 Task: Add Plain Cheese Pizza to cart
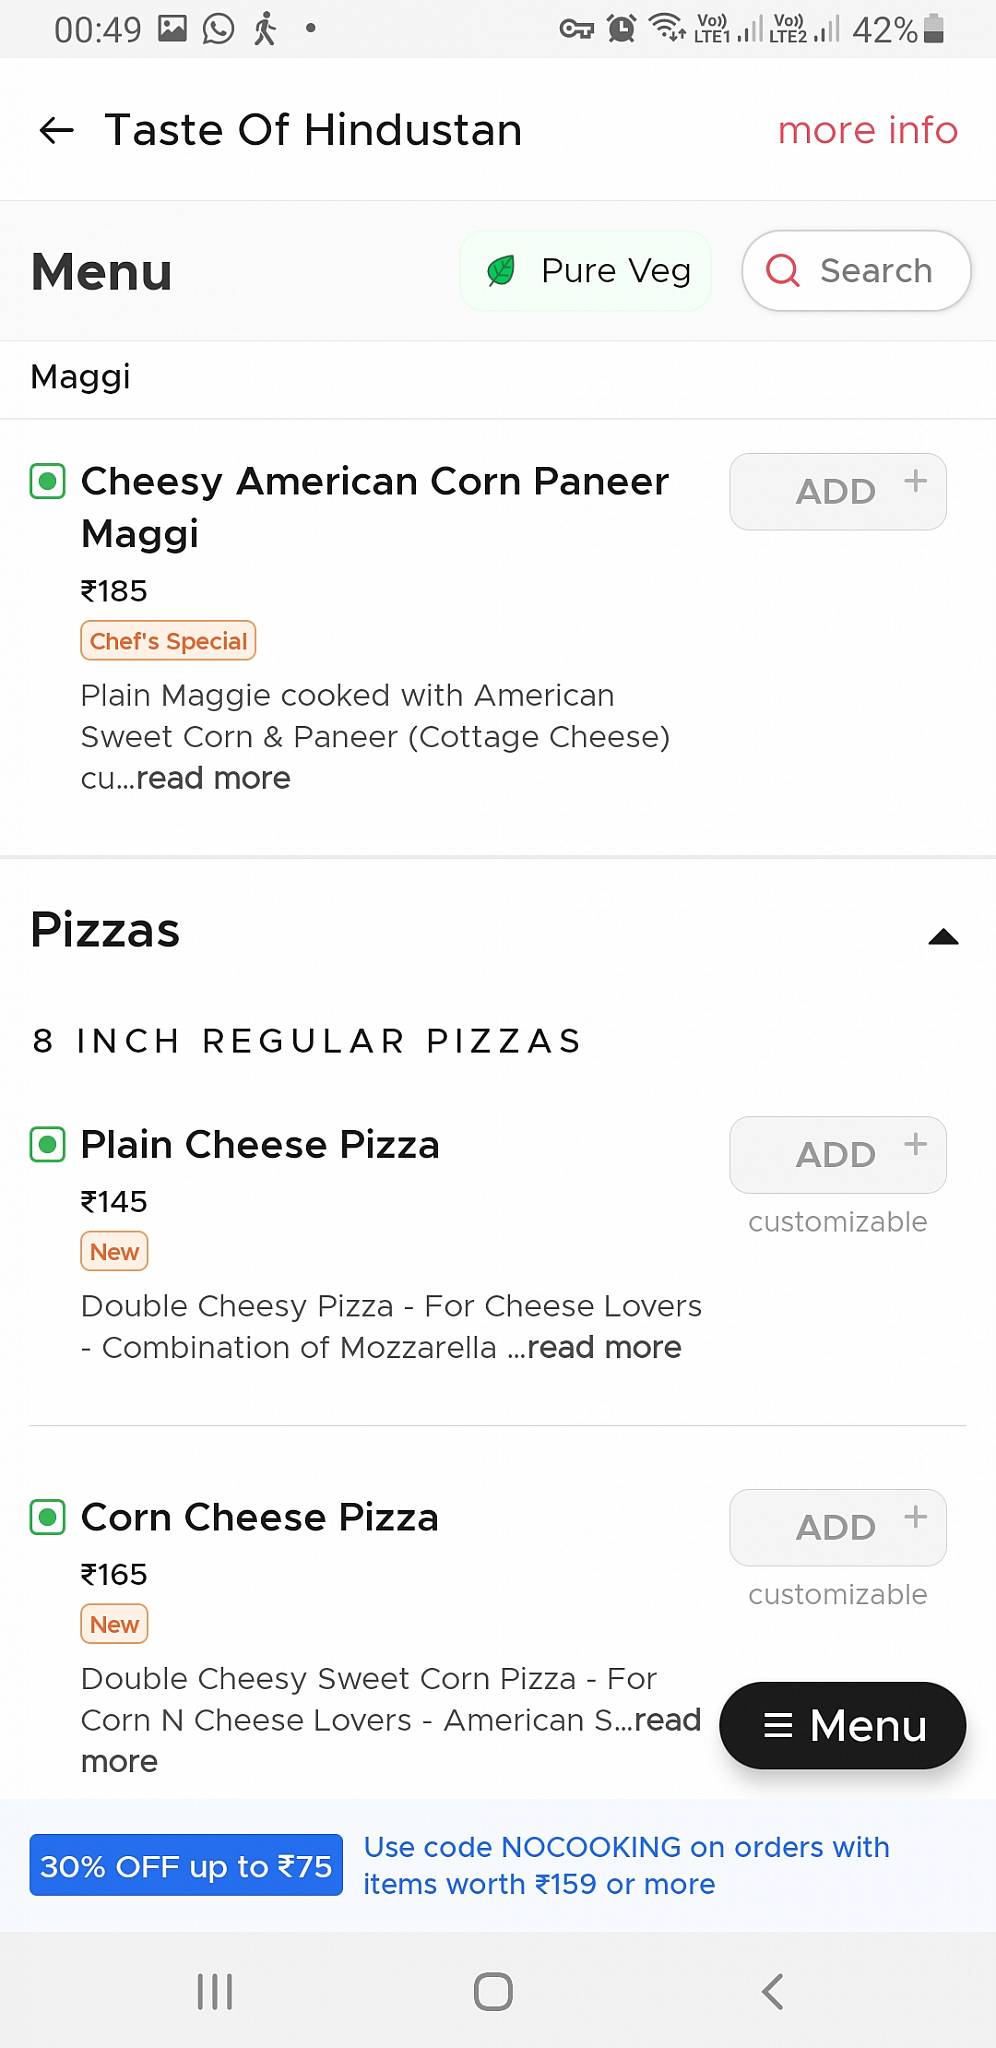(x=837, y=1155)
